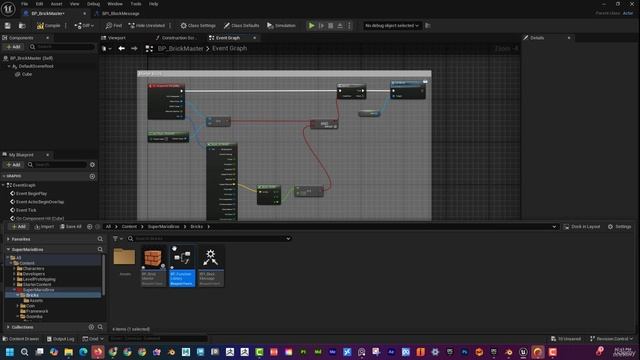Open the Windows Start menu

pyautogui.click(x=10, y=352)
